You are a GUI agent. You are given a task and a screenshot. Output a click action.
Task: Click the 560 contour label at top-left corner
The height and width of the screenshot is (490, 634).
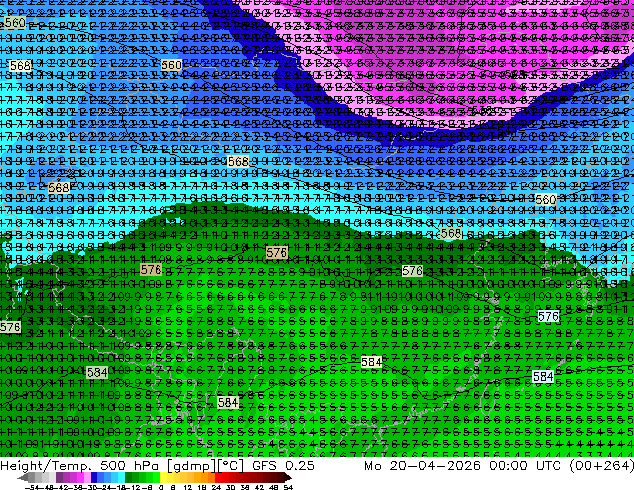coord(15,22)
